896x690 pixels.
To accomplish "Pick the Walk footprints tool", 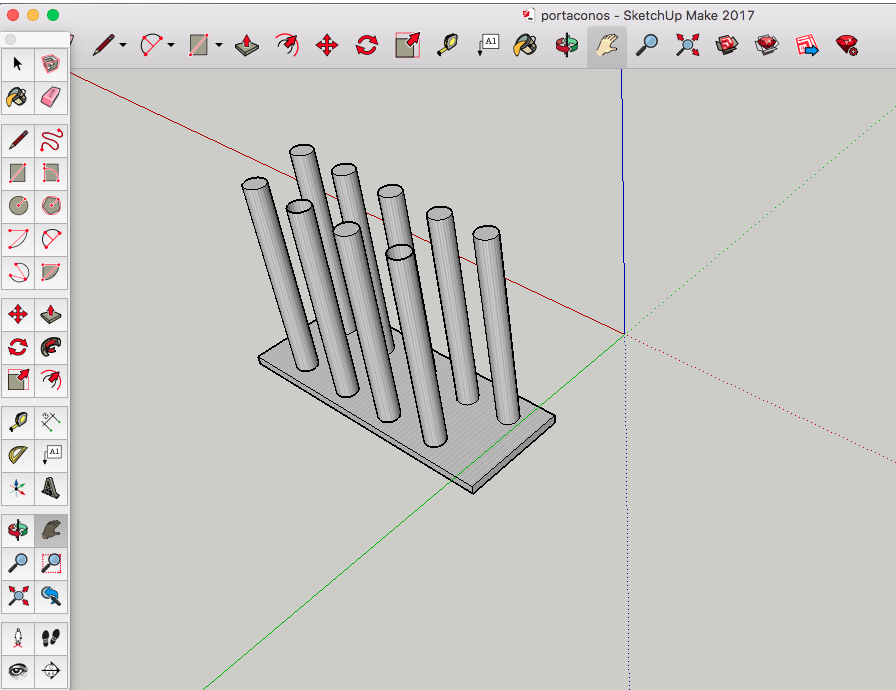I will 51,639.
